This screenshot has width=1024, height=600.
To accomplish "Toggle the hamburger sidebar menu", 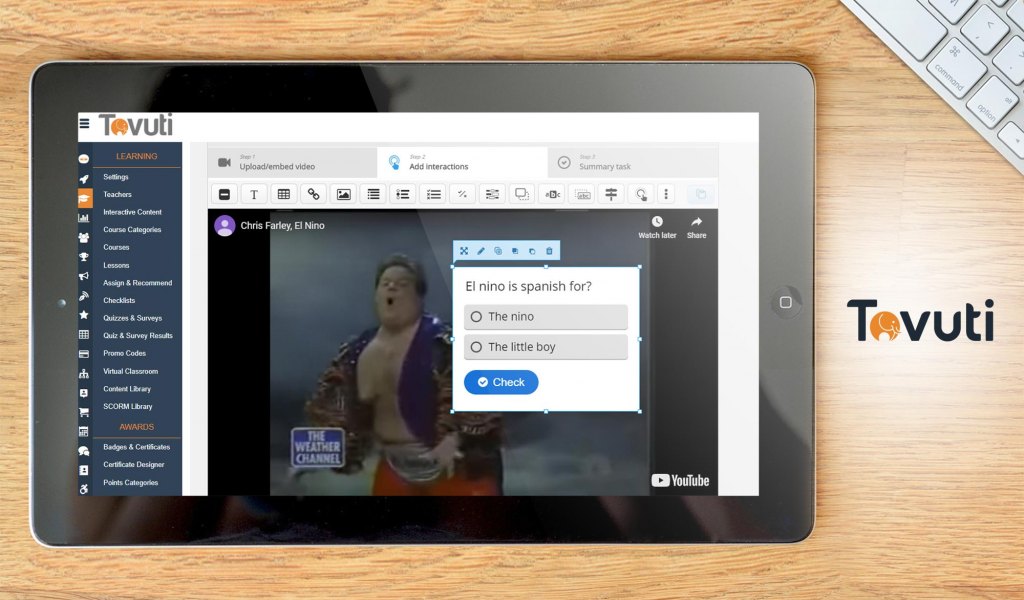I will point(84,125).
